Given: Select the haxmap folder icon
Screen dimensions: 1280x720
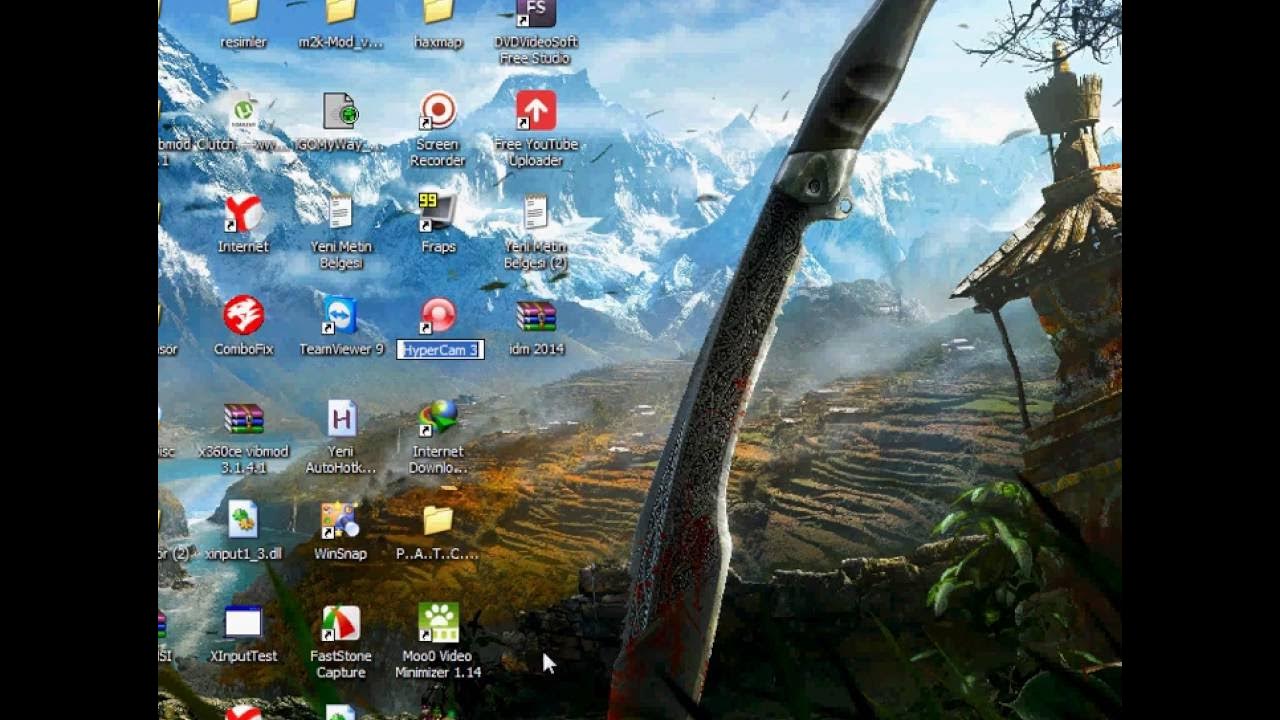Looking at the screenshot, I should 438,12.
